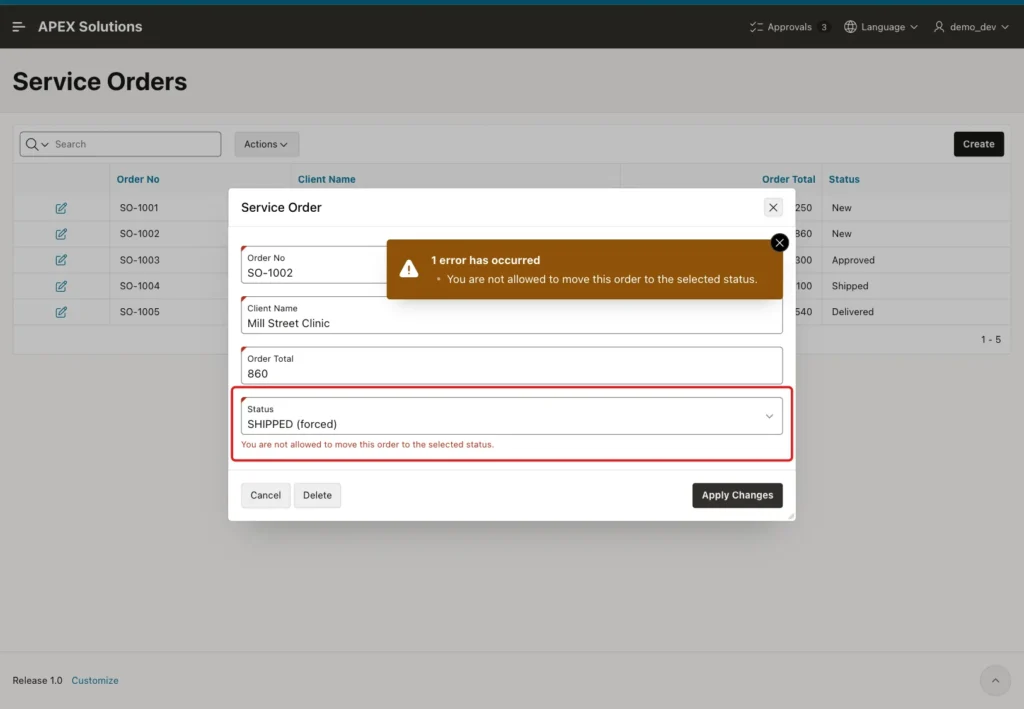Open the Customize link in footer

click(95, 680)
